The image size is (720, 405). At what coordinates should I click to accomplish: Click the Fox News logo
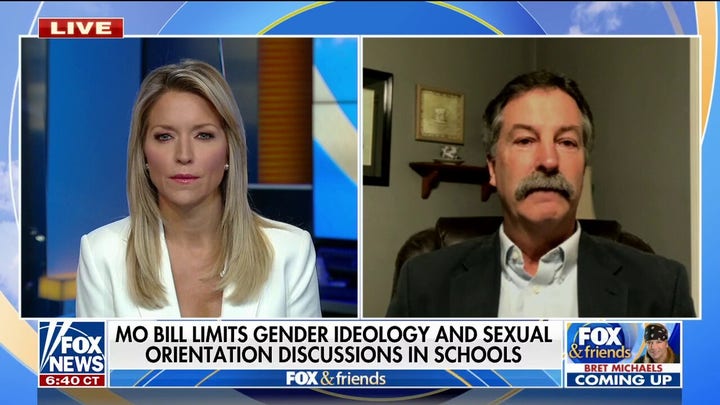point(72,348)
